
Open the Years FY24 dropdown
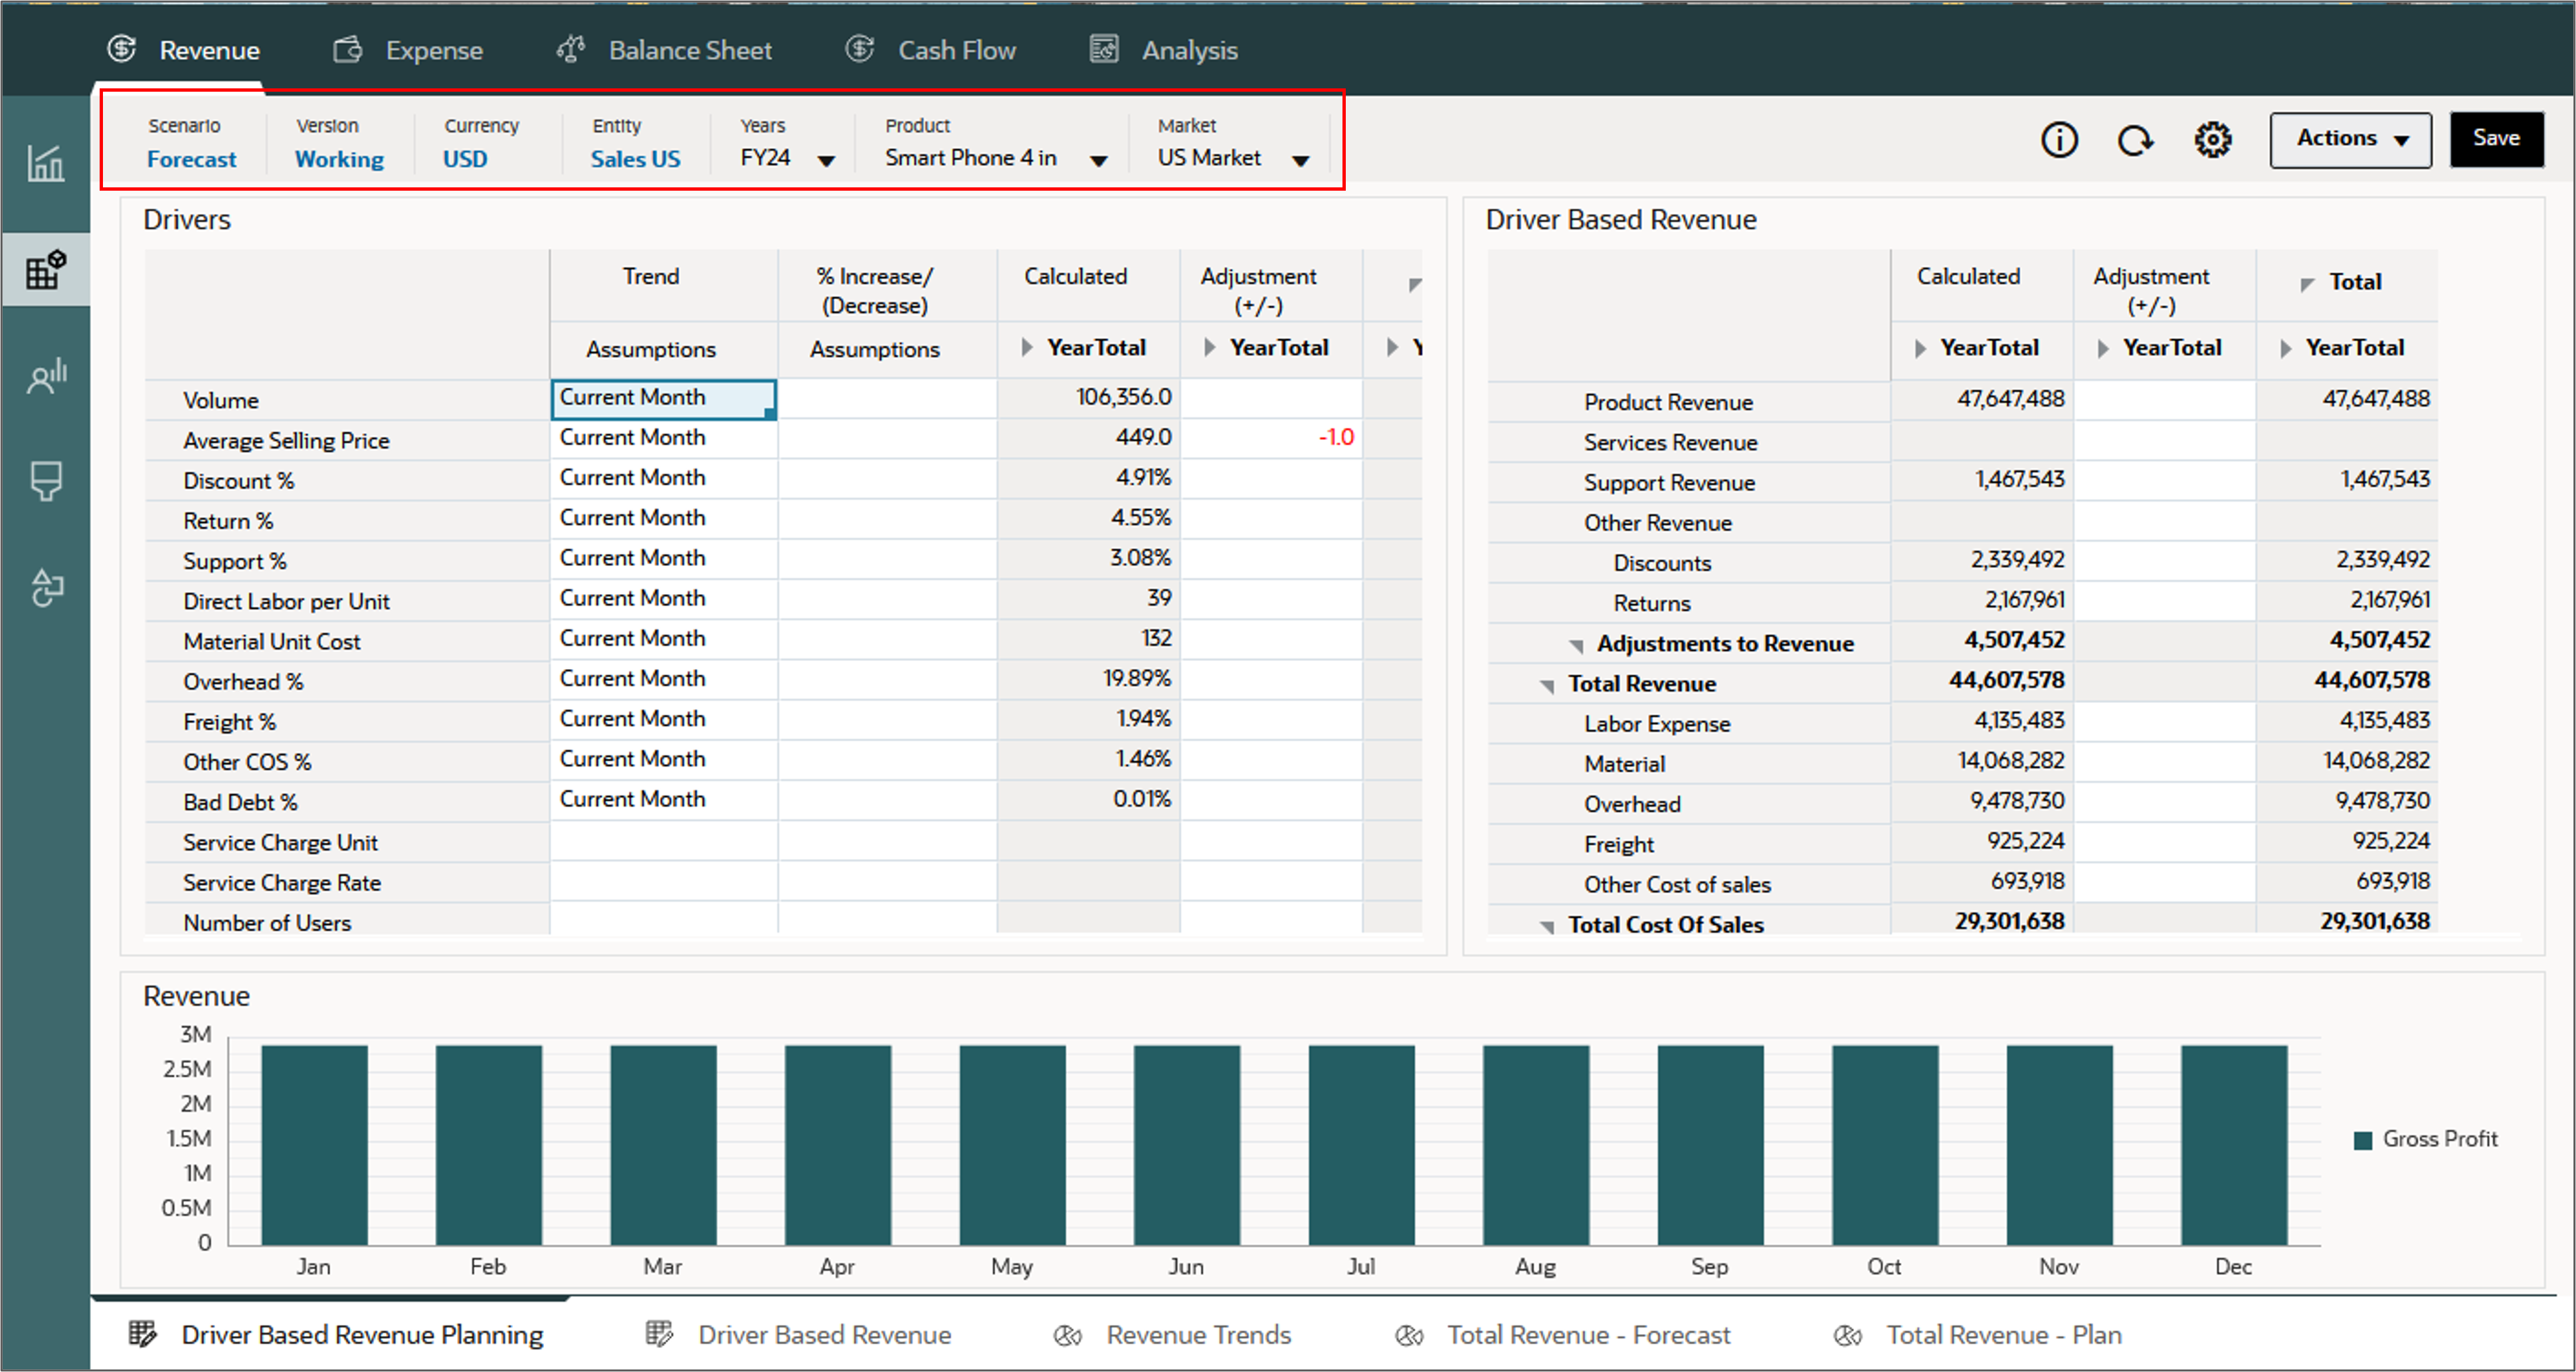826,160
